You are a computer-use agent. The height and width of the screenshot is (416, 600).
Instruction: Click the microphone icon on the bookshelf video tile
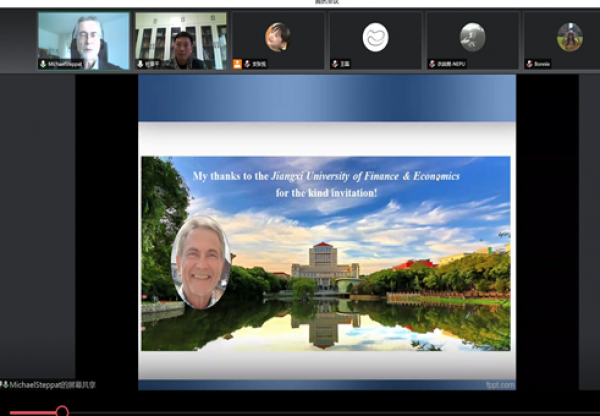140,64
